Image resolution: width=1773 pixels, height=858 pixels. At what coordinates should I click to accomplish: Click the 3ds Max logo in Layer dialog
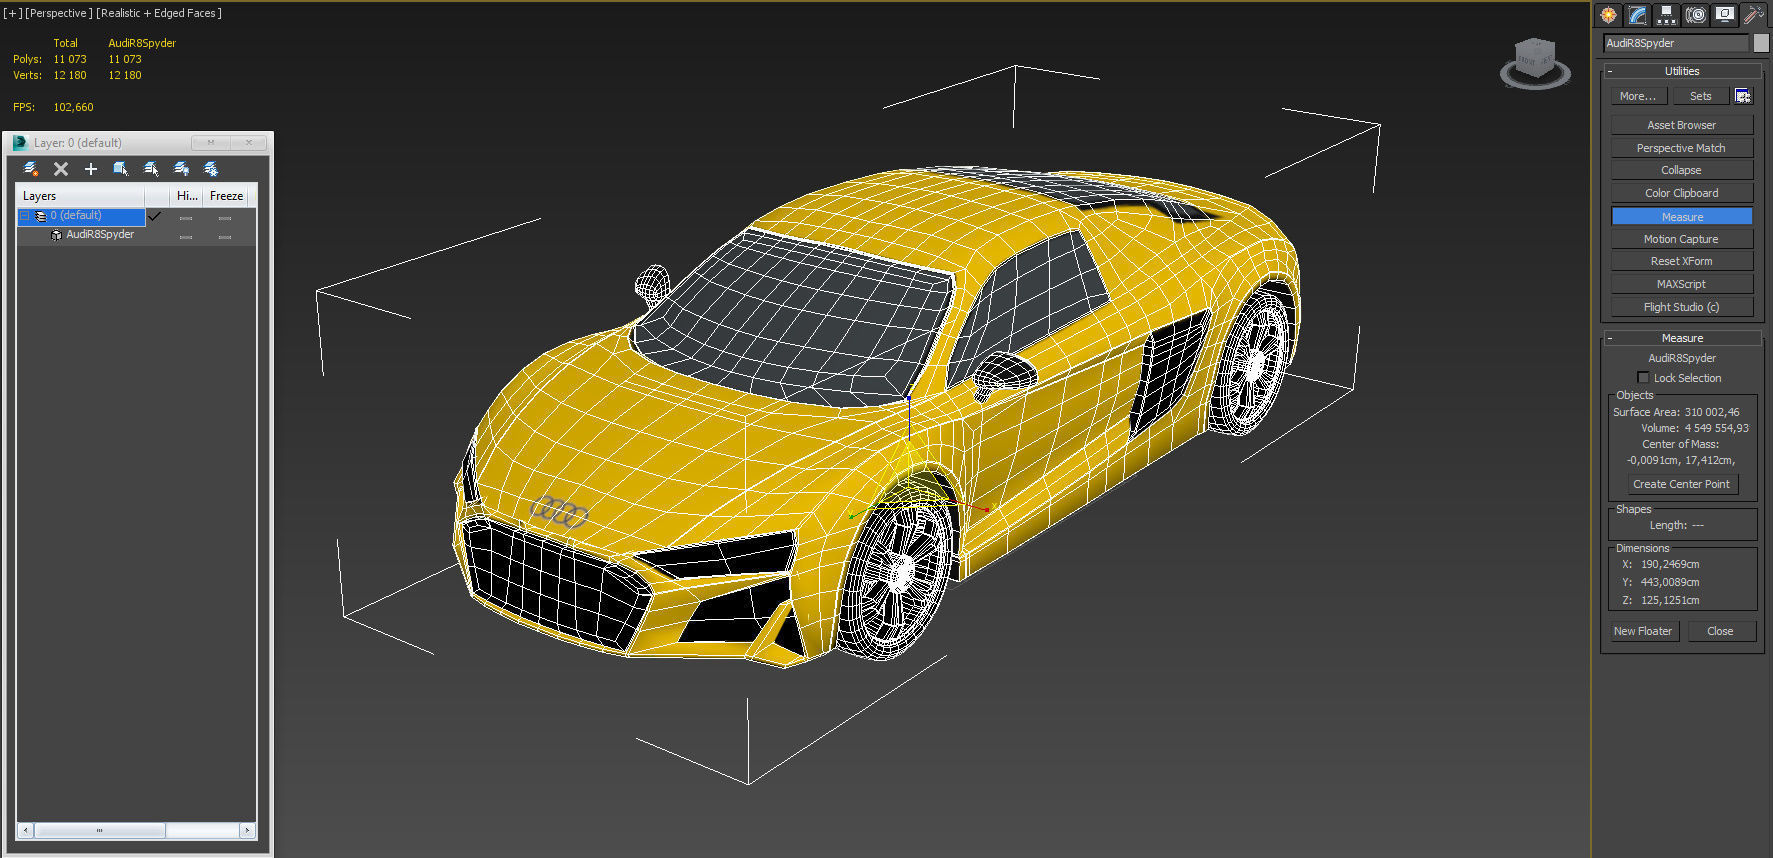tap(19, 143)
